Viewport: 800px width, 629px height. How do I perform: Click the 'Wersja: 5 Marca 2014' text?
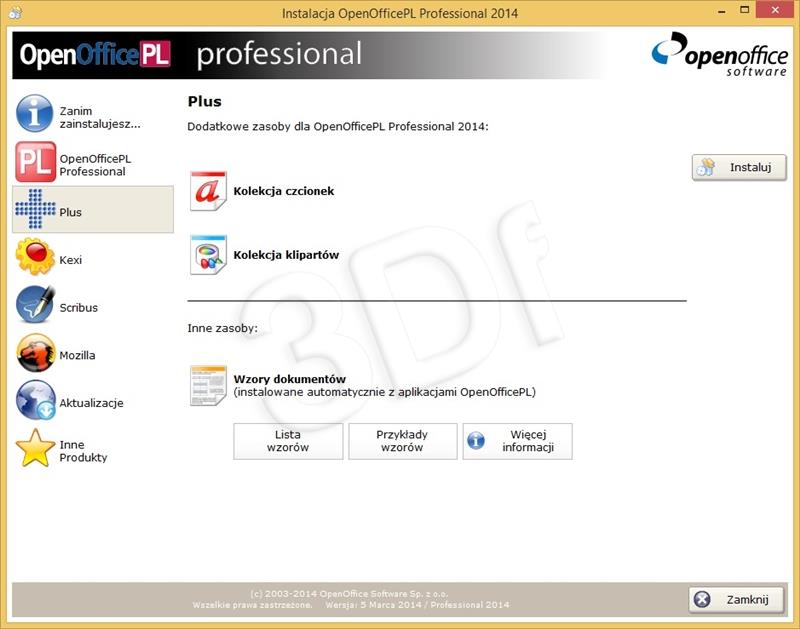pos(373,605)
